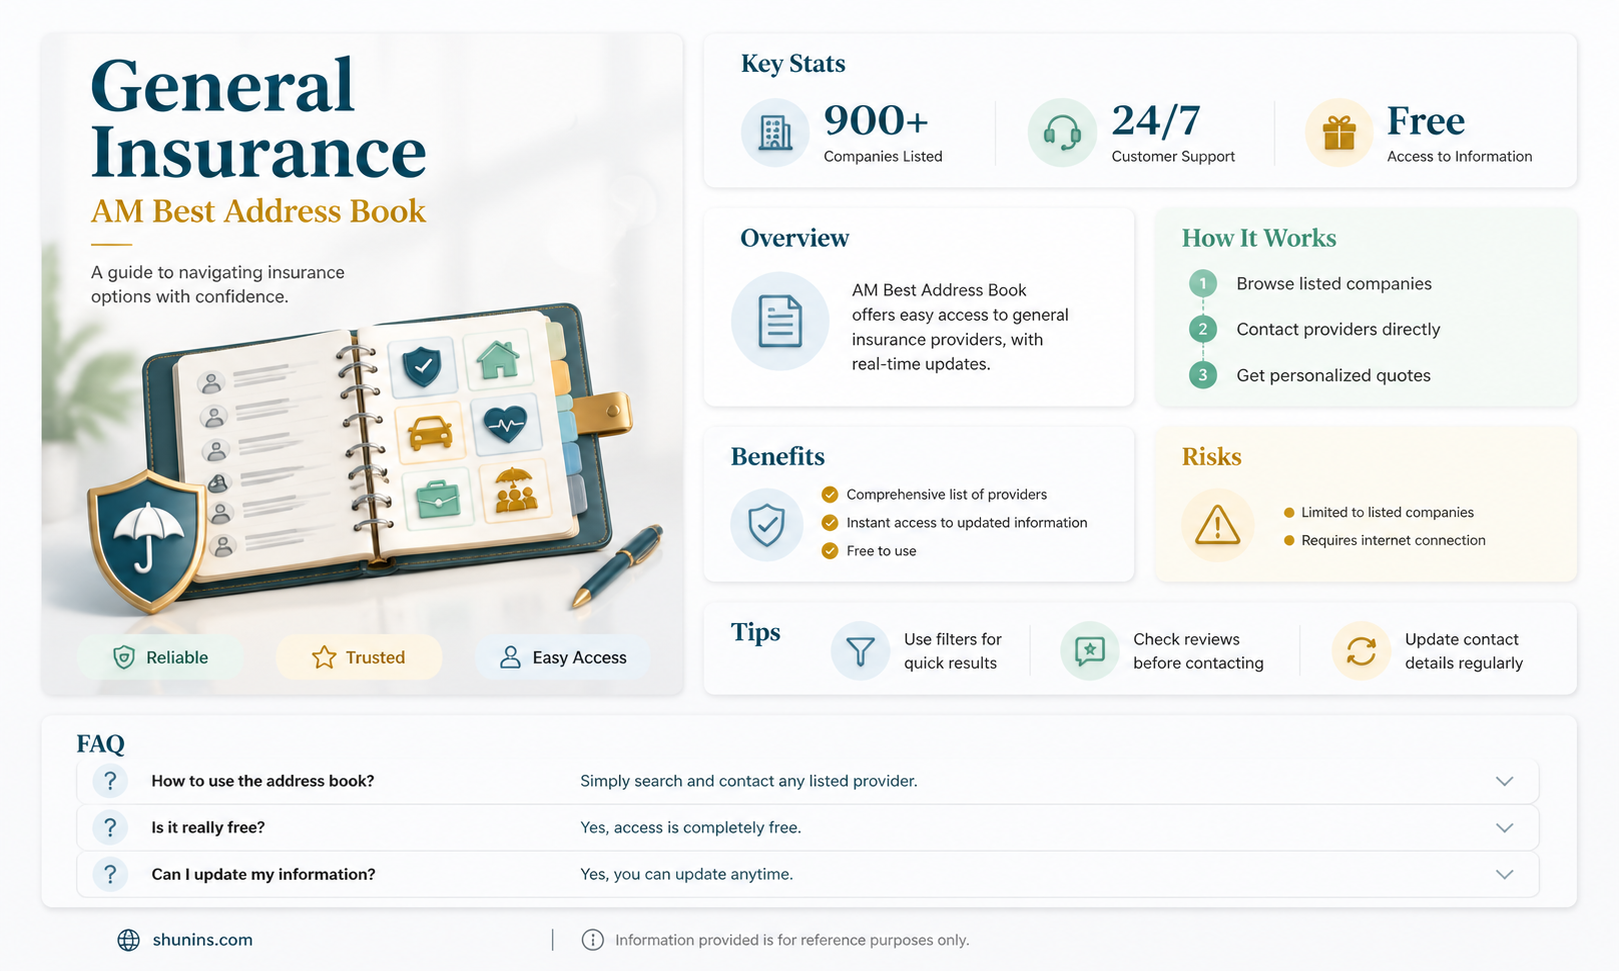The image size is (1619, 971).
Task: Select the Reliable badge
Action: pyautogui.click(x=161, y=657)
